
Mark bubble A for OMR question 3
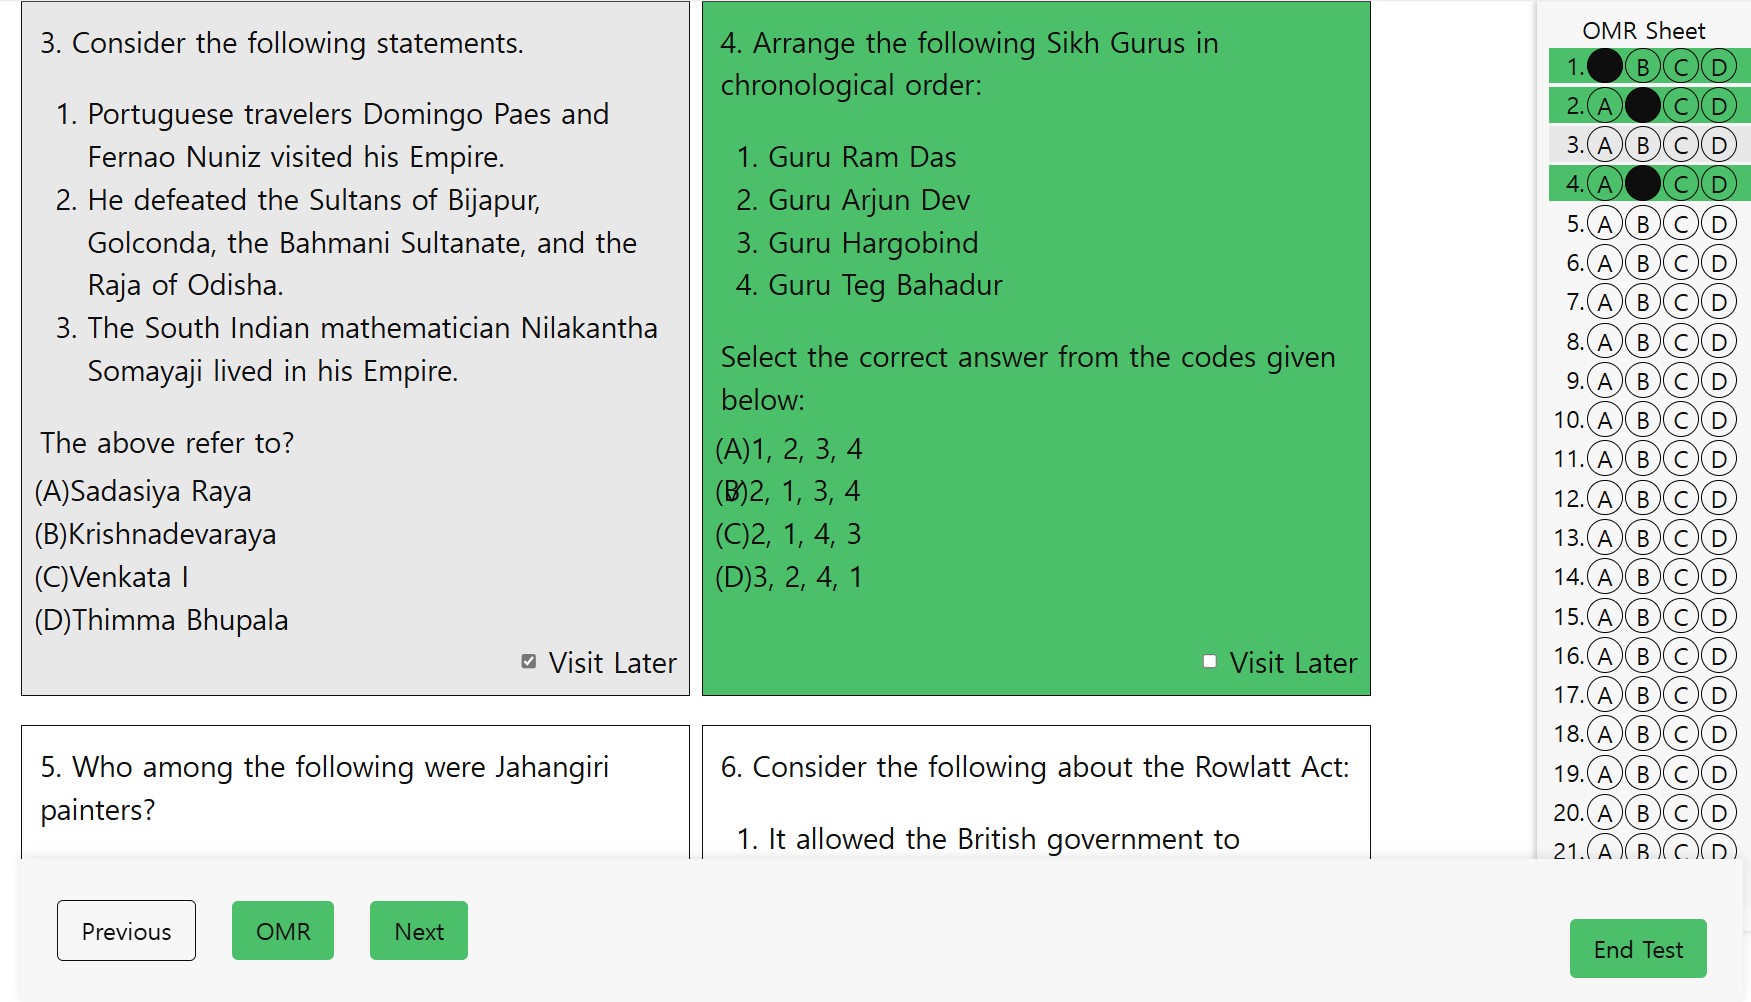(x=1605, y=145)
